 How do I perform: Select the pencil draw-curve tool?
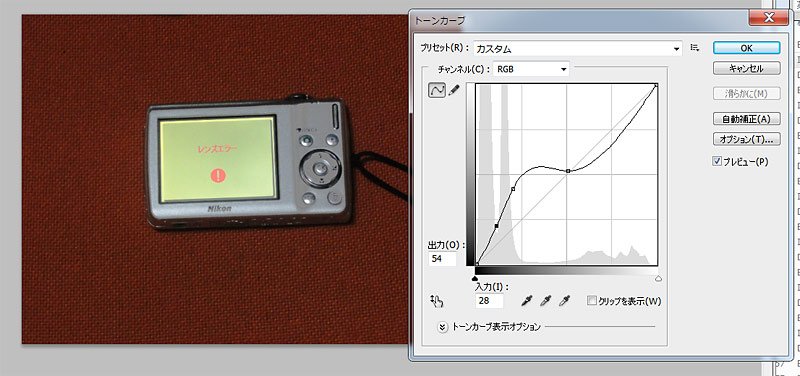(x=453, y=90)
